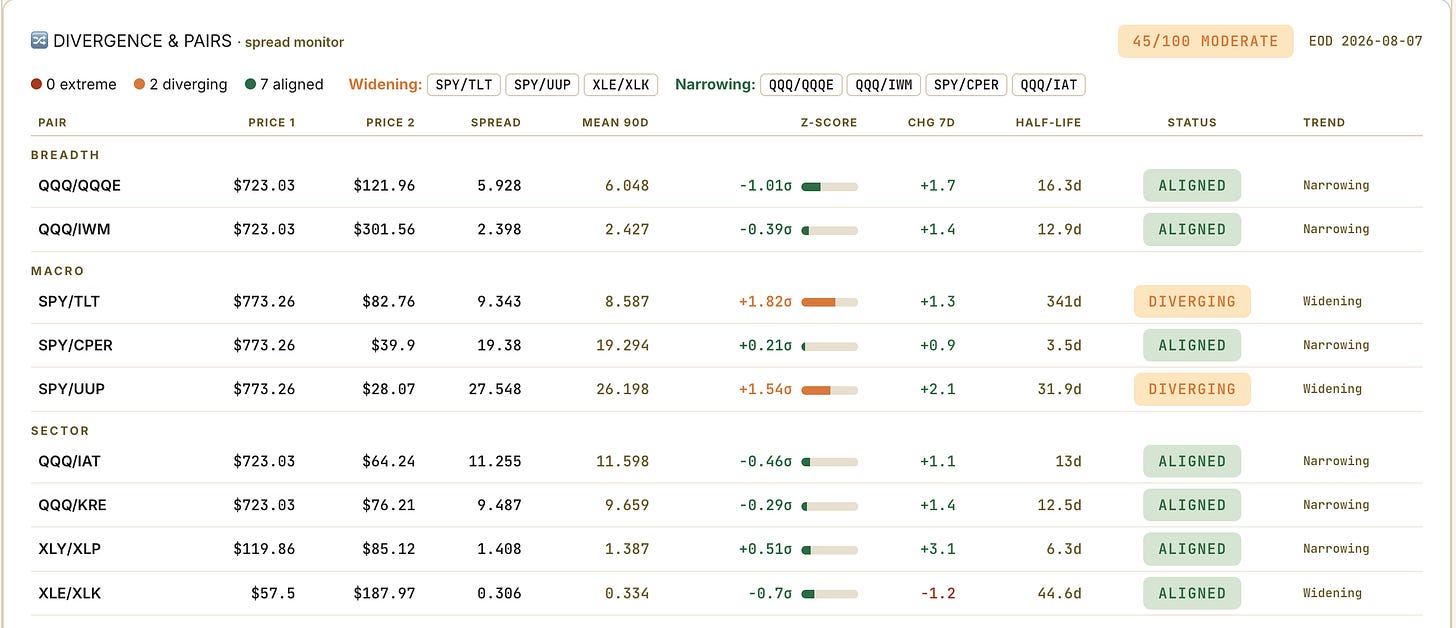Screen dimensions: 1456x628
Task: Select the XLE/XLK widening chip
Action: [x=619, y=85]
